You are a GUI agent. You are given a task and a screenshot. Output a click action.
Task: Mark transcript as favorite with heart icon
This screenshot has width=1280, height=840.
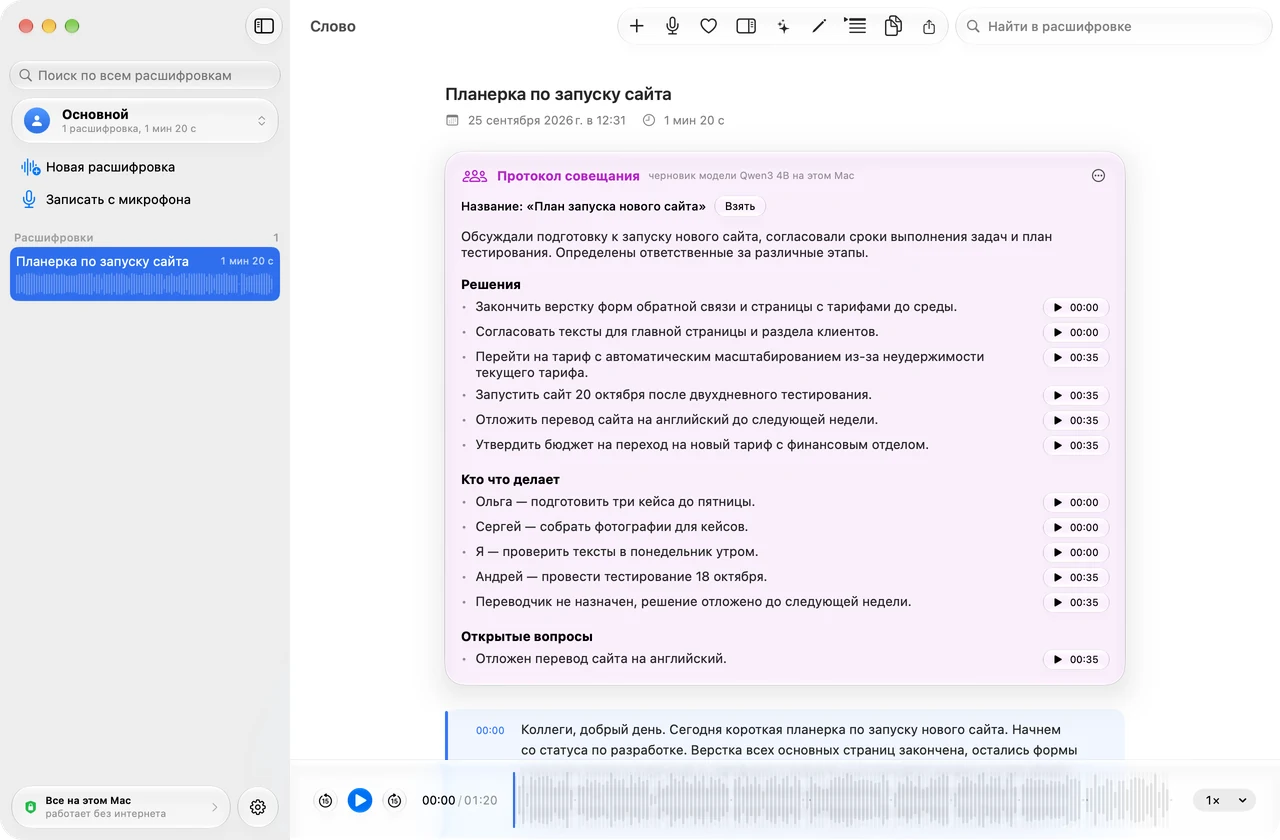click(709, 27)
